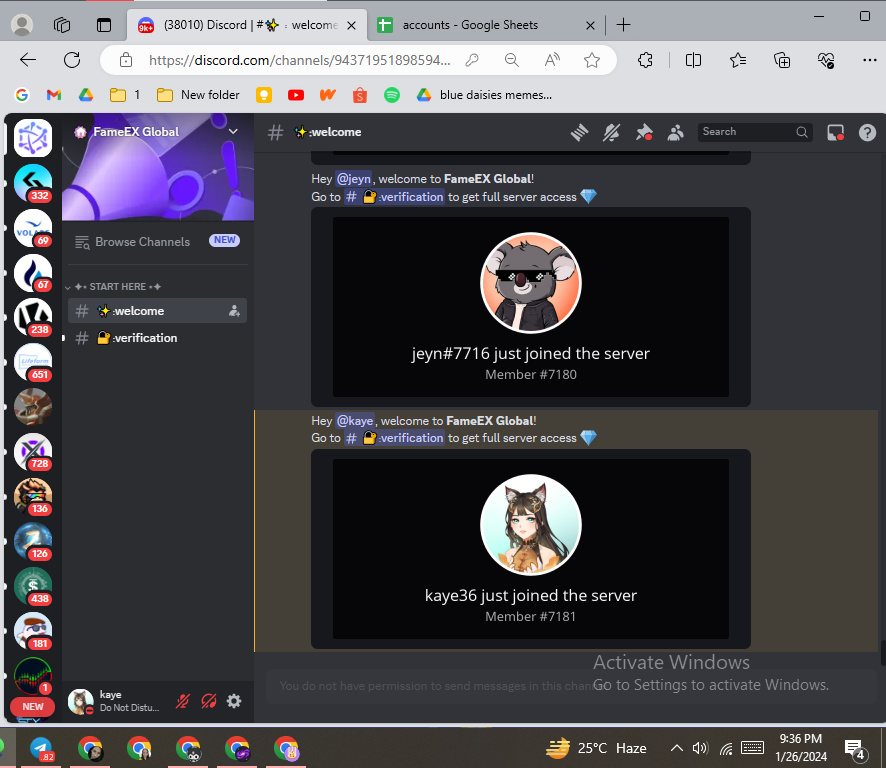Click create invite icon on welcome channel
The image size is (886, 768).
(x=234, y=311)
